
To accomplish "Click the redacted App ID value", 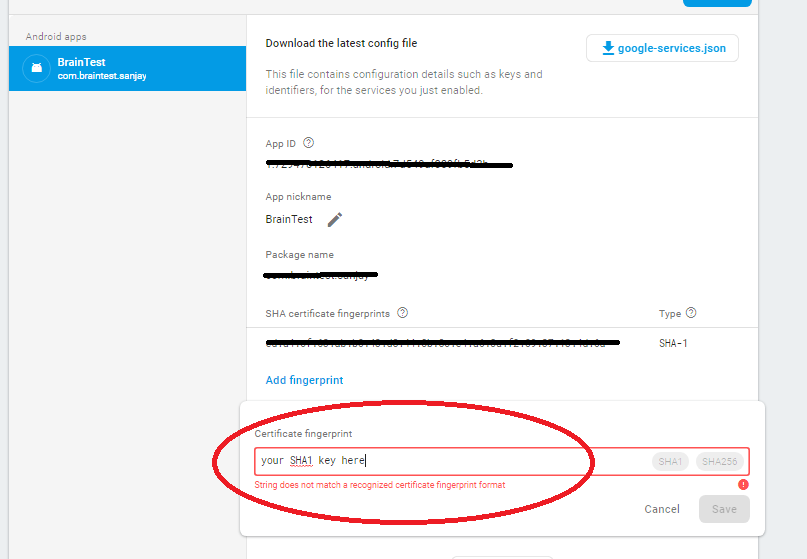I will [389, 163].
